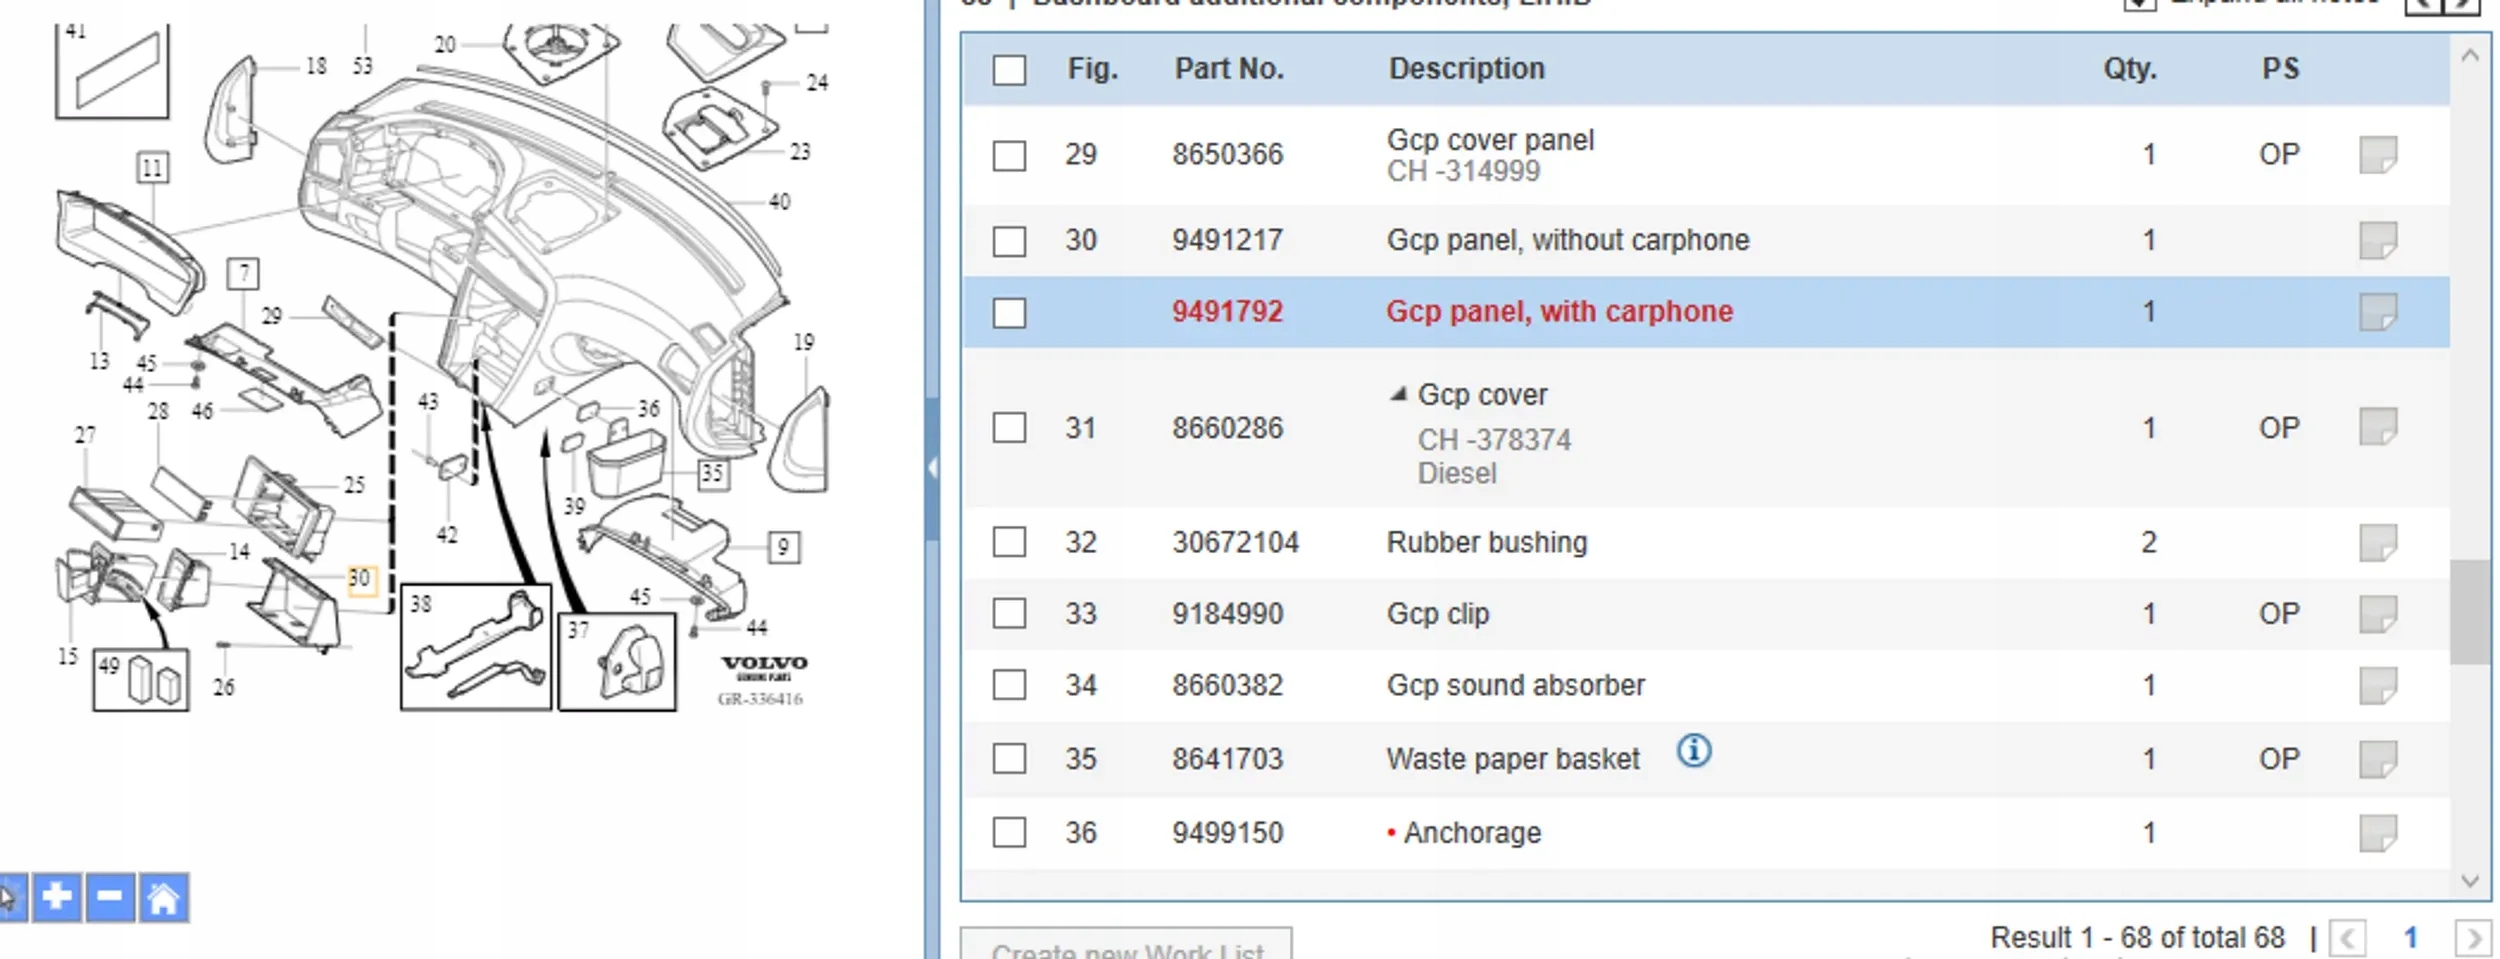Open the note icon for part 9491792
This screenshot has height=959, width=2500.
pyautogui.click(x=2378, y=312)
